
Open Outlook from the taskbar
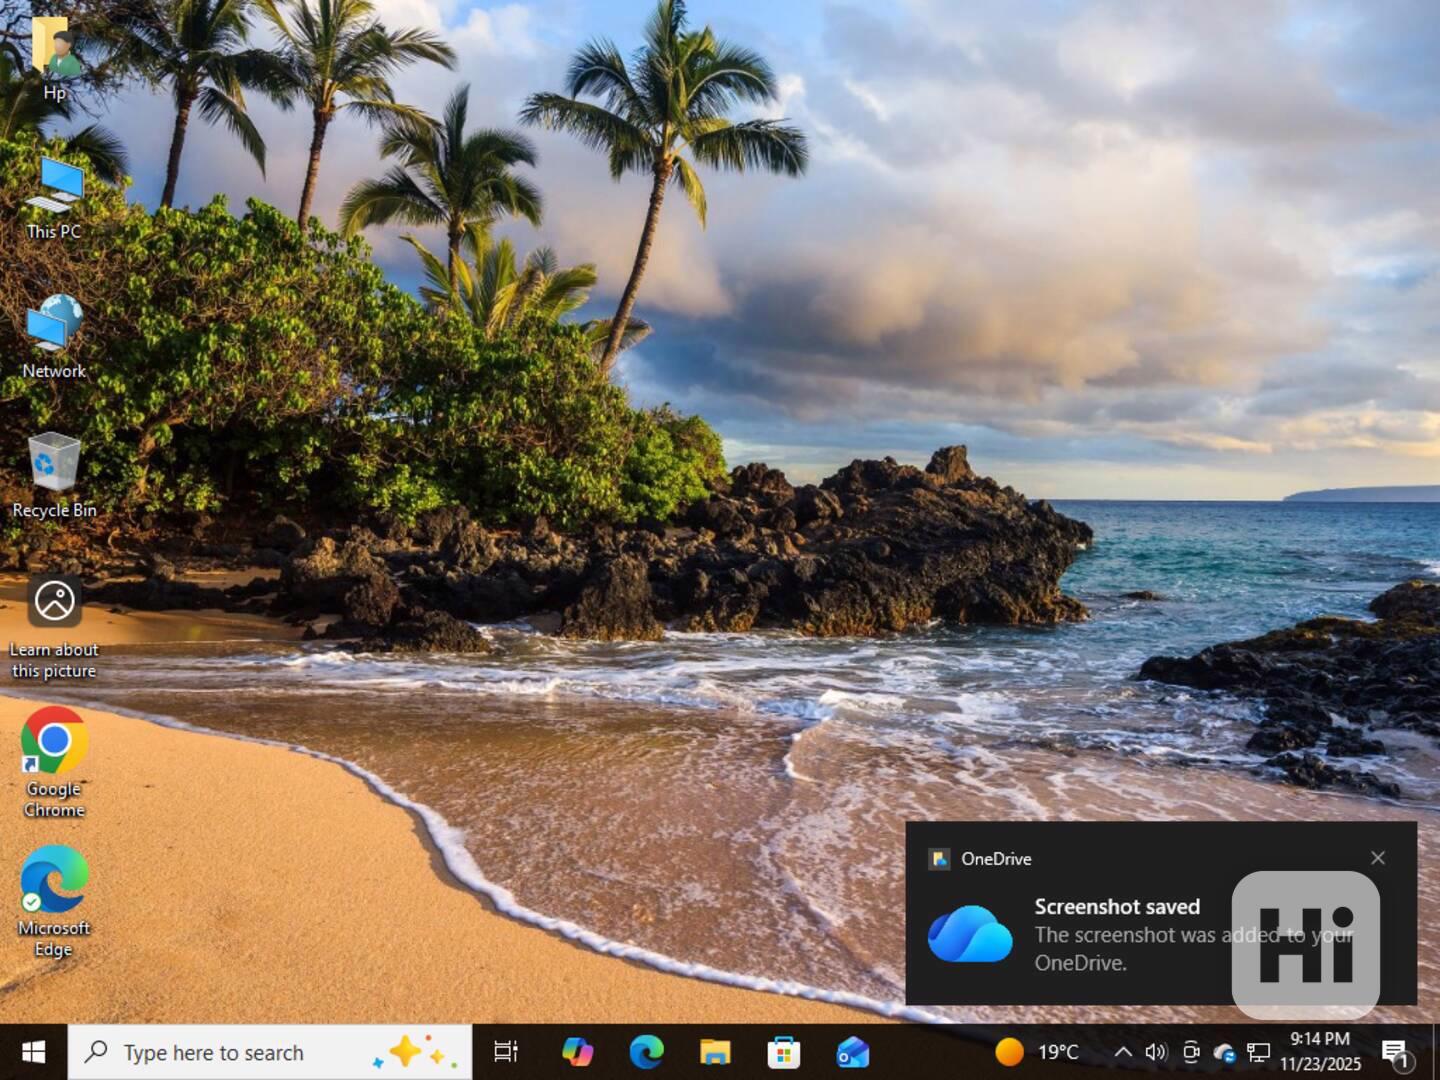click(852, 1052)
